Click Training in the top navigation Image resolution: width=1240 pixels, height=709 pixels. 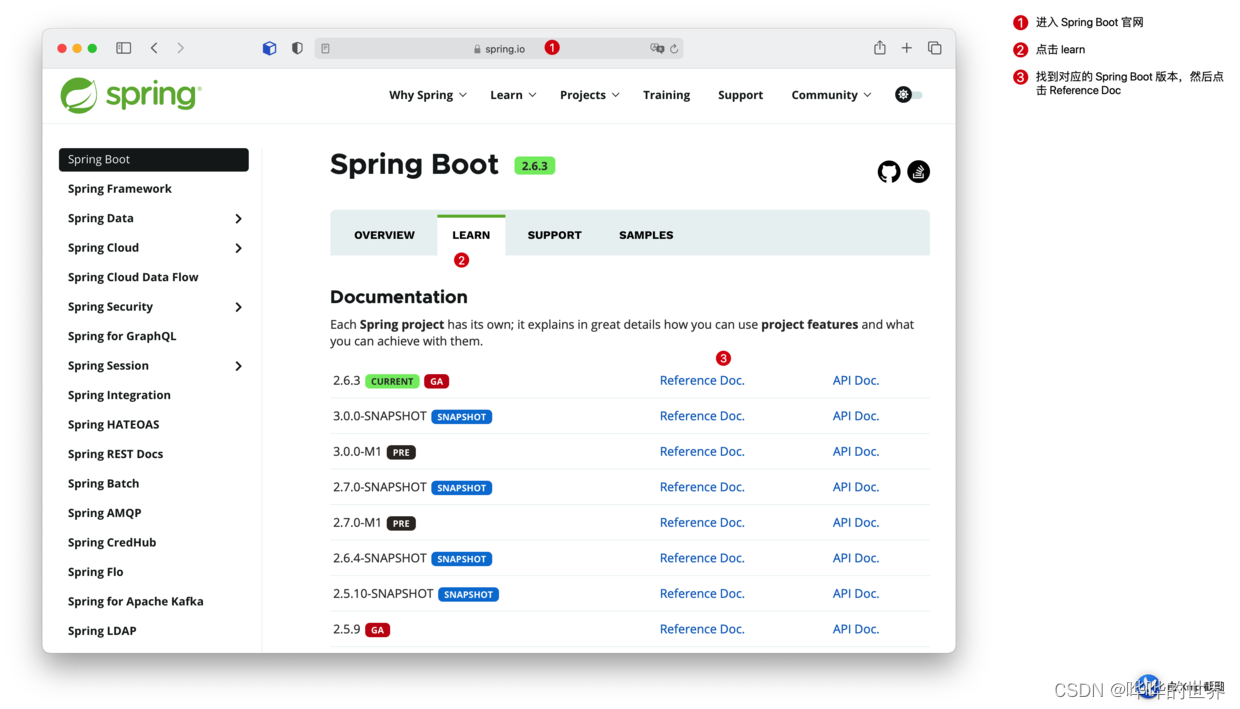[x=666, y=95]
